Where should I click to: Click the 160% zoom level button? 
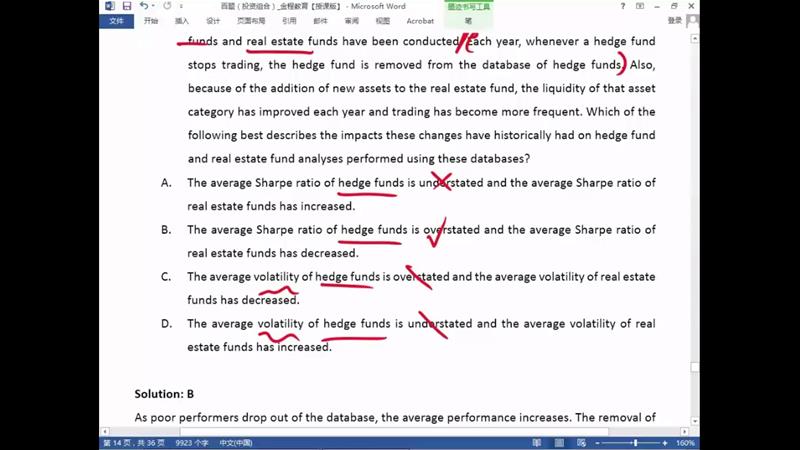[685, 443]
